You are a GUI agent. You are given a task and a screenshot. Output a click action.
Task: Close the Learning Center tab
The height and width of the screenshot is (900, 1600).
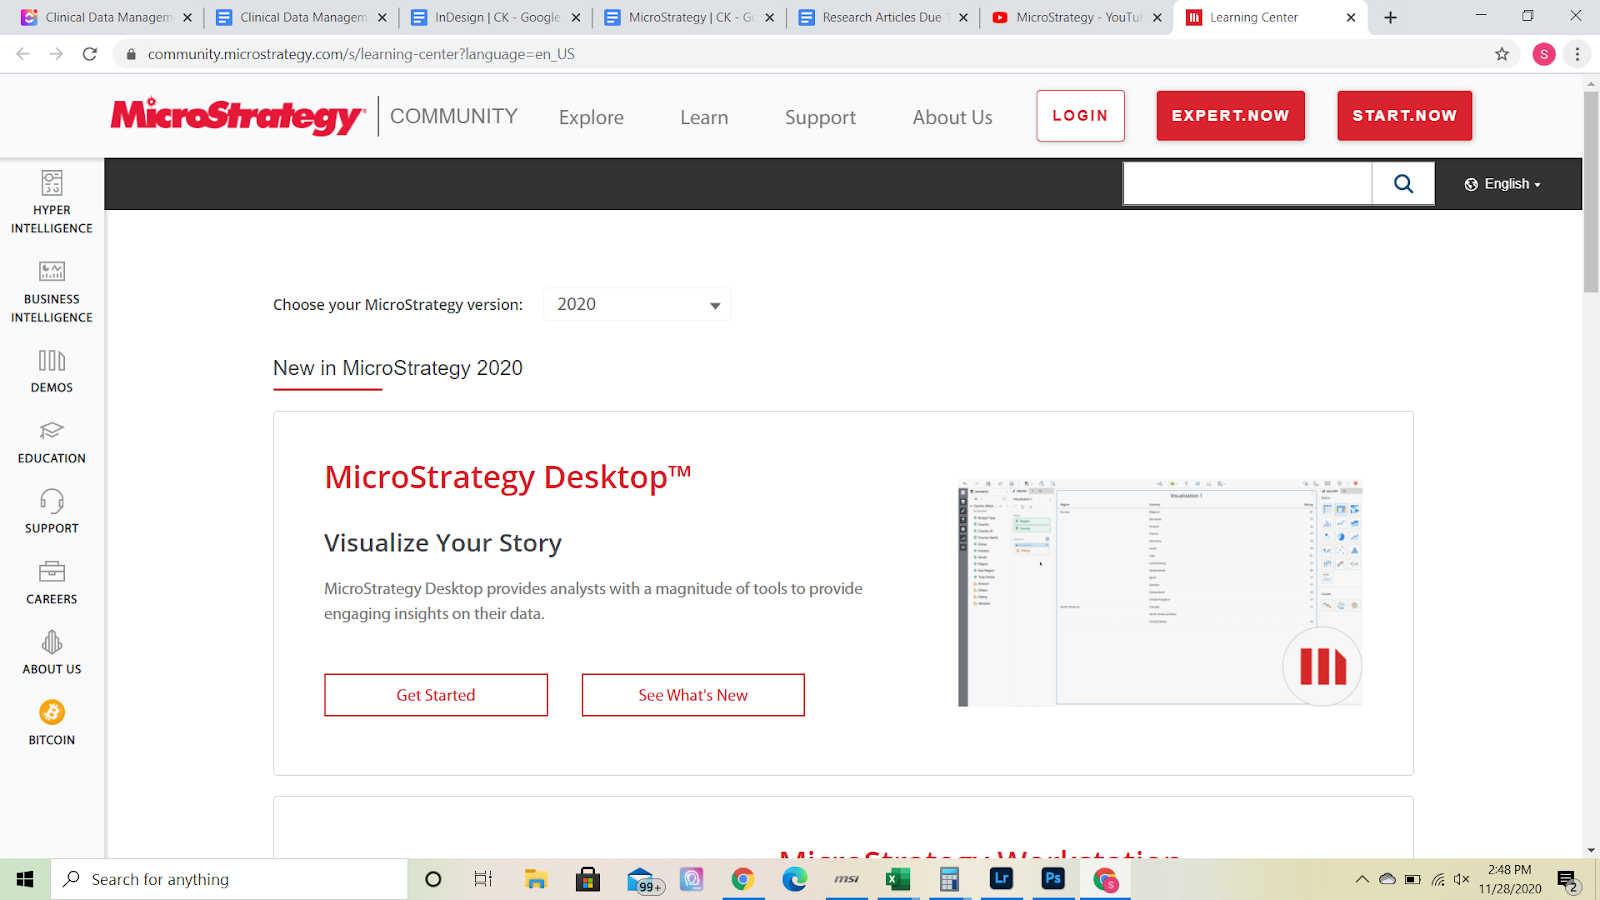(1351, 17)
